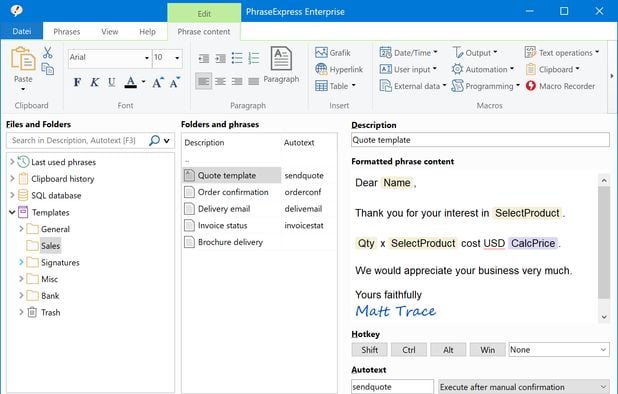Screen dimensions: 618x394
Task: Click PhraseExpress app logo icon
Action: pos(16,11)
